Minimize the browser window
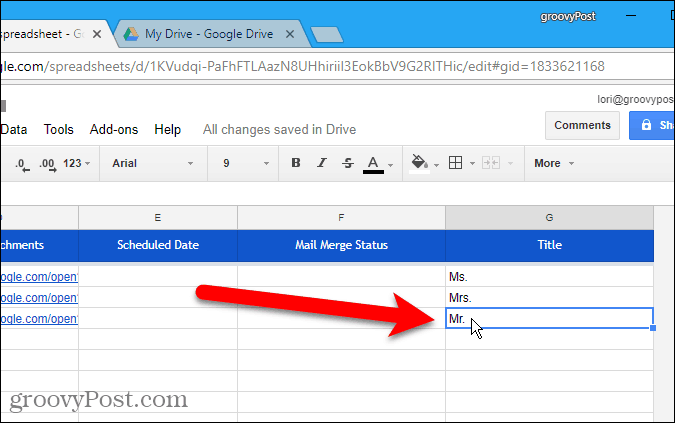The image size is (675, 423). 631,16
